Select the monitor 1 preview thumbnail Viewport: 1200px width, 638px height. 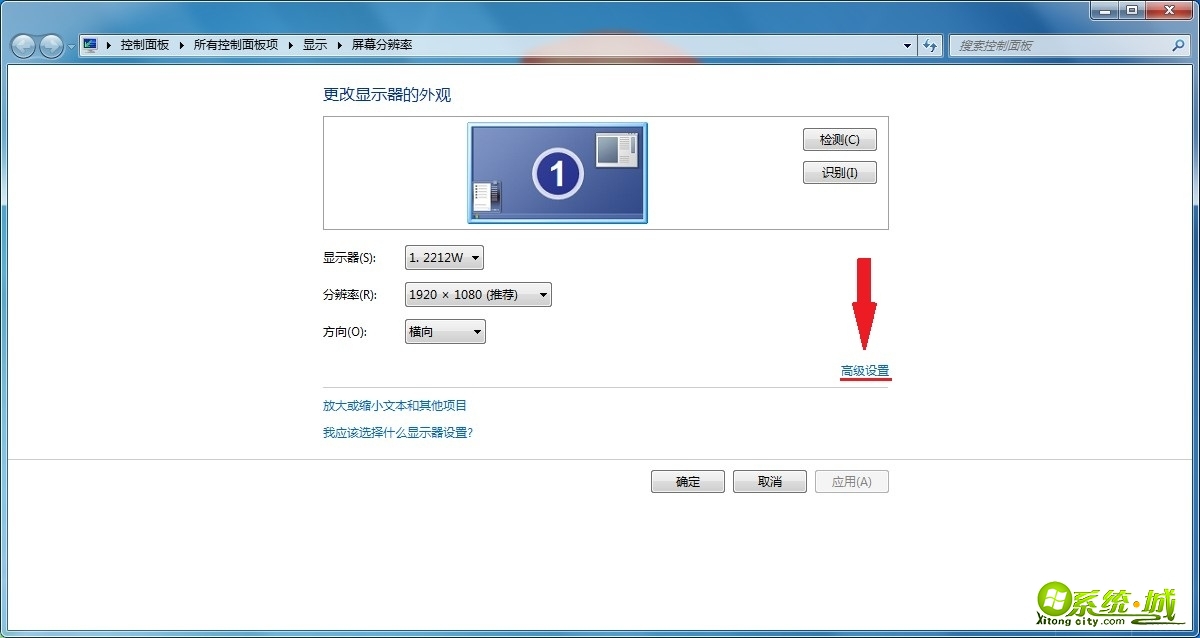(x=556, y=172)
